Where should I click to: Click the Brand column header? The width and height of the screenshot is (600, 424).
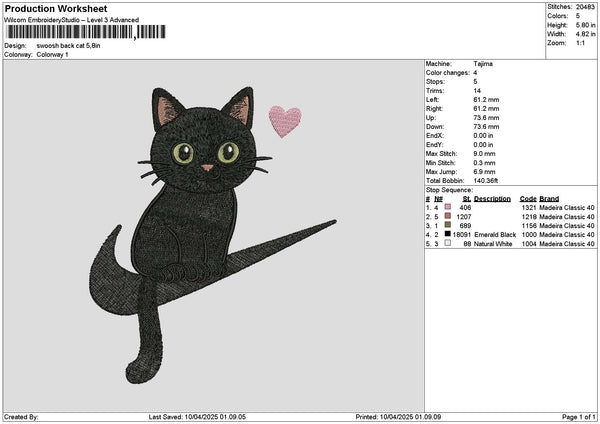click(549, 199)
